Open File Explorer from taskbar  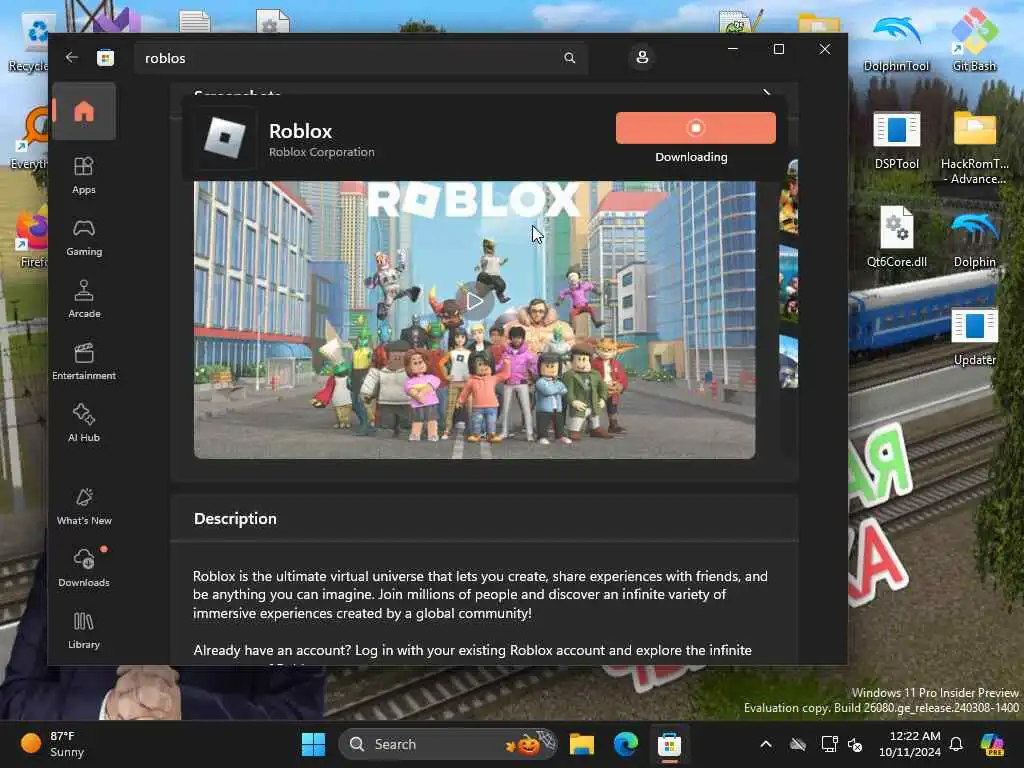coord(581,744)
